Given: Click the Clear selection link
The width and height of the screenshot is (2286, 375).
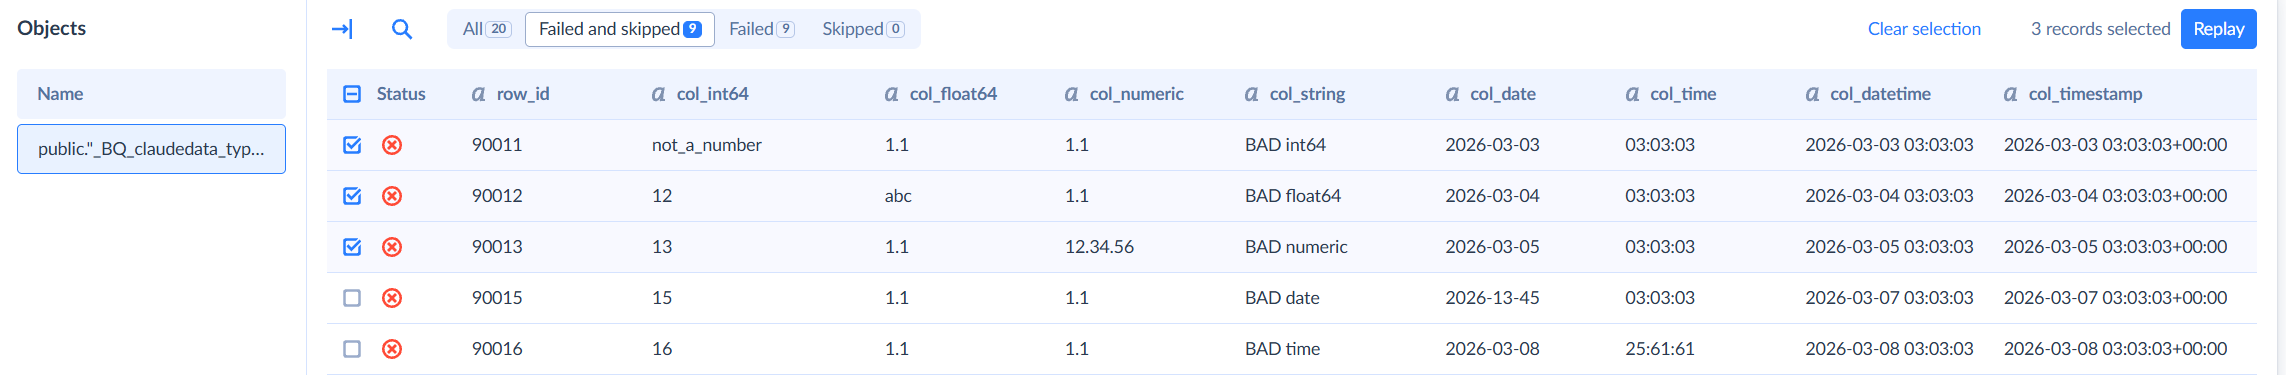Looking at the screenshot, I should pos(1924,29).
